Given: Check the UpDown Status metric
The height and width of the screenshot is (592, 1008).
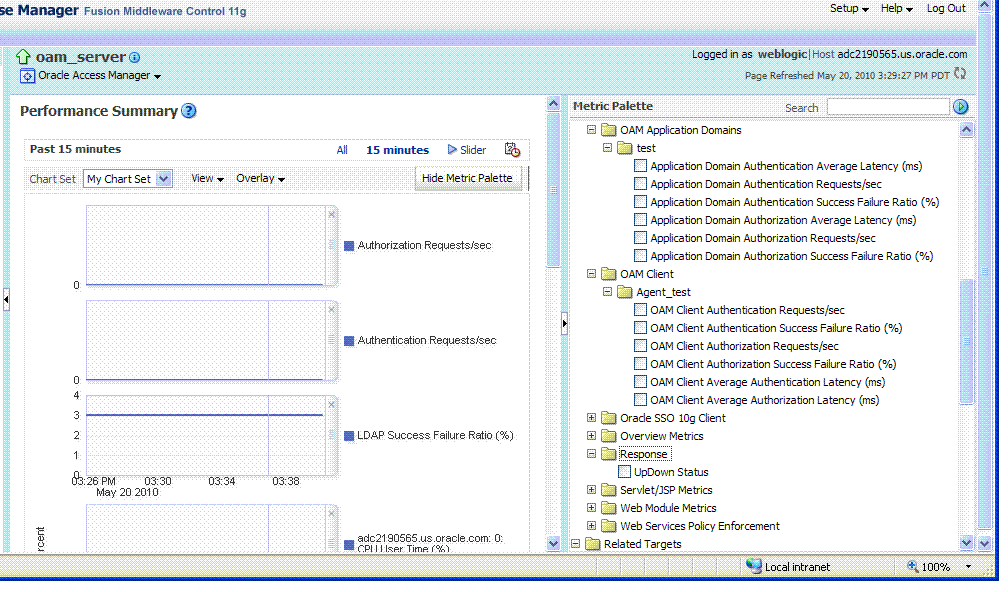Looking at the screenshot, I should [x=624, y=472].
